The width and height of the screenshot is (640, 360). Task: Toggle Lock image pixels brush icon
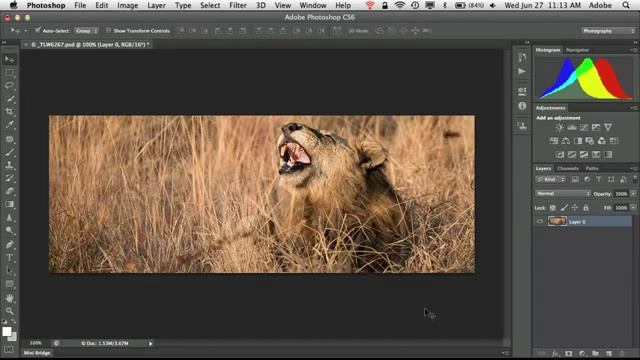564,208
